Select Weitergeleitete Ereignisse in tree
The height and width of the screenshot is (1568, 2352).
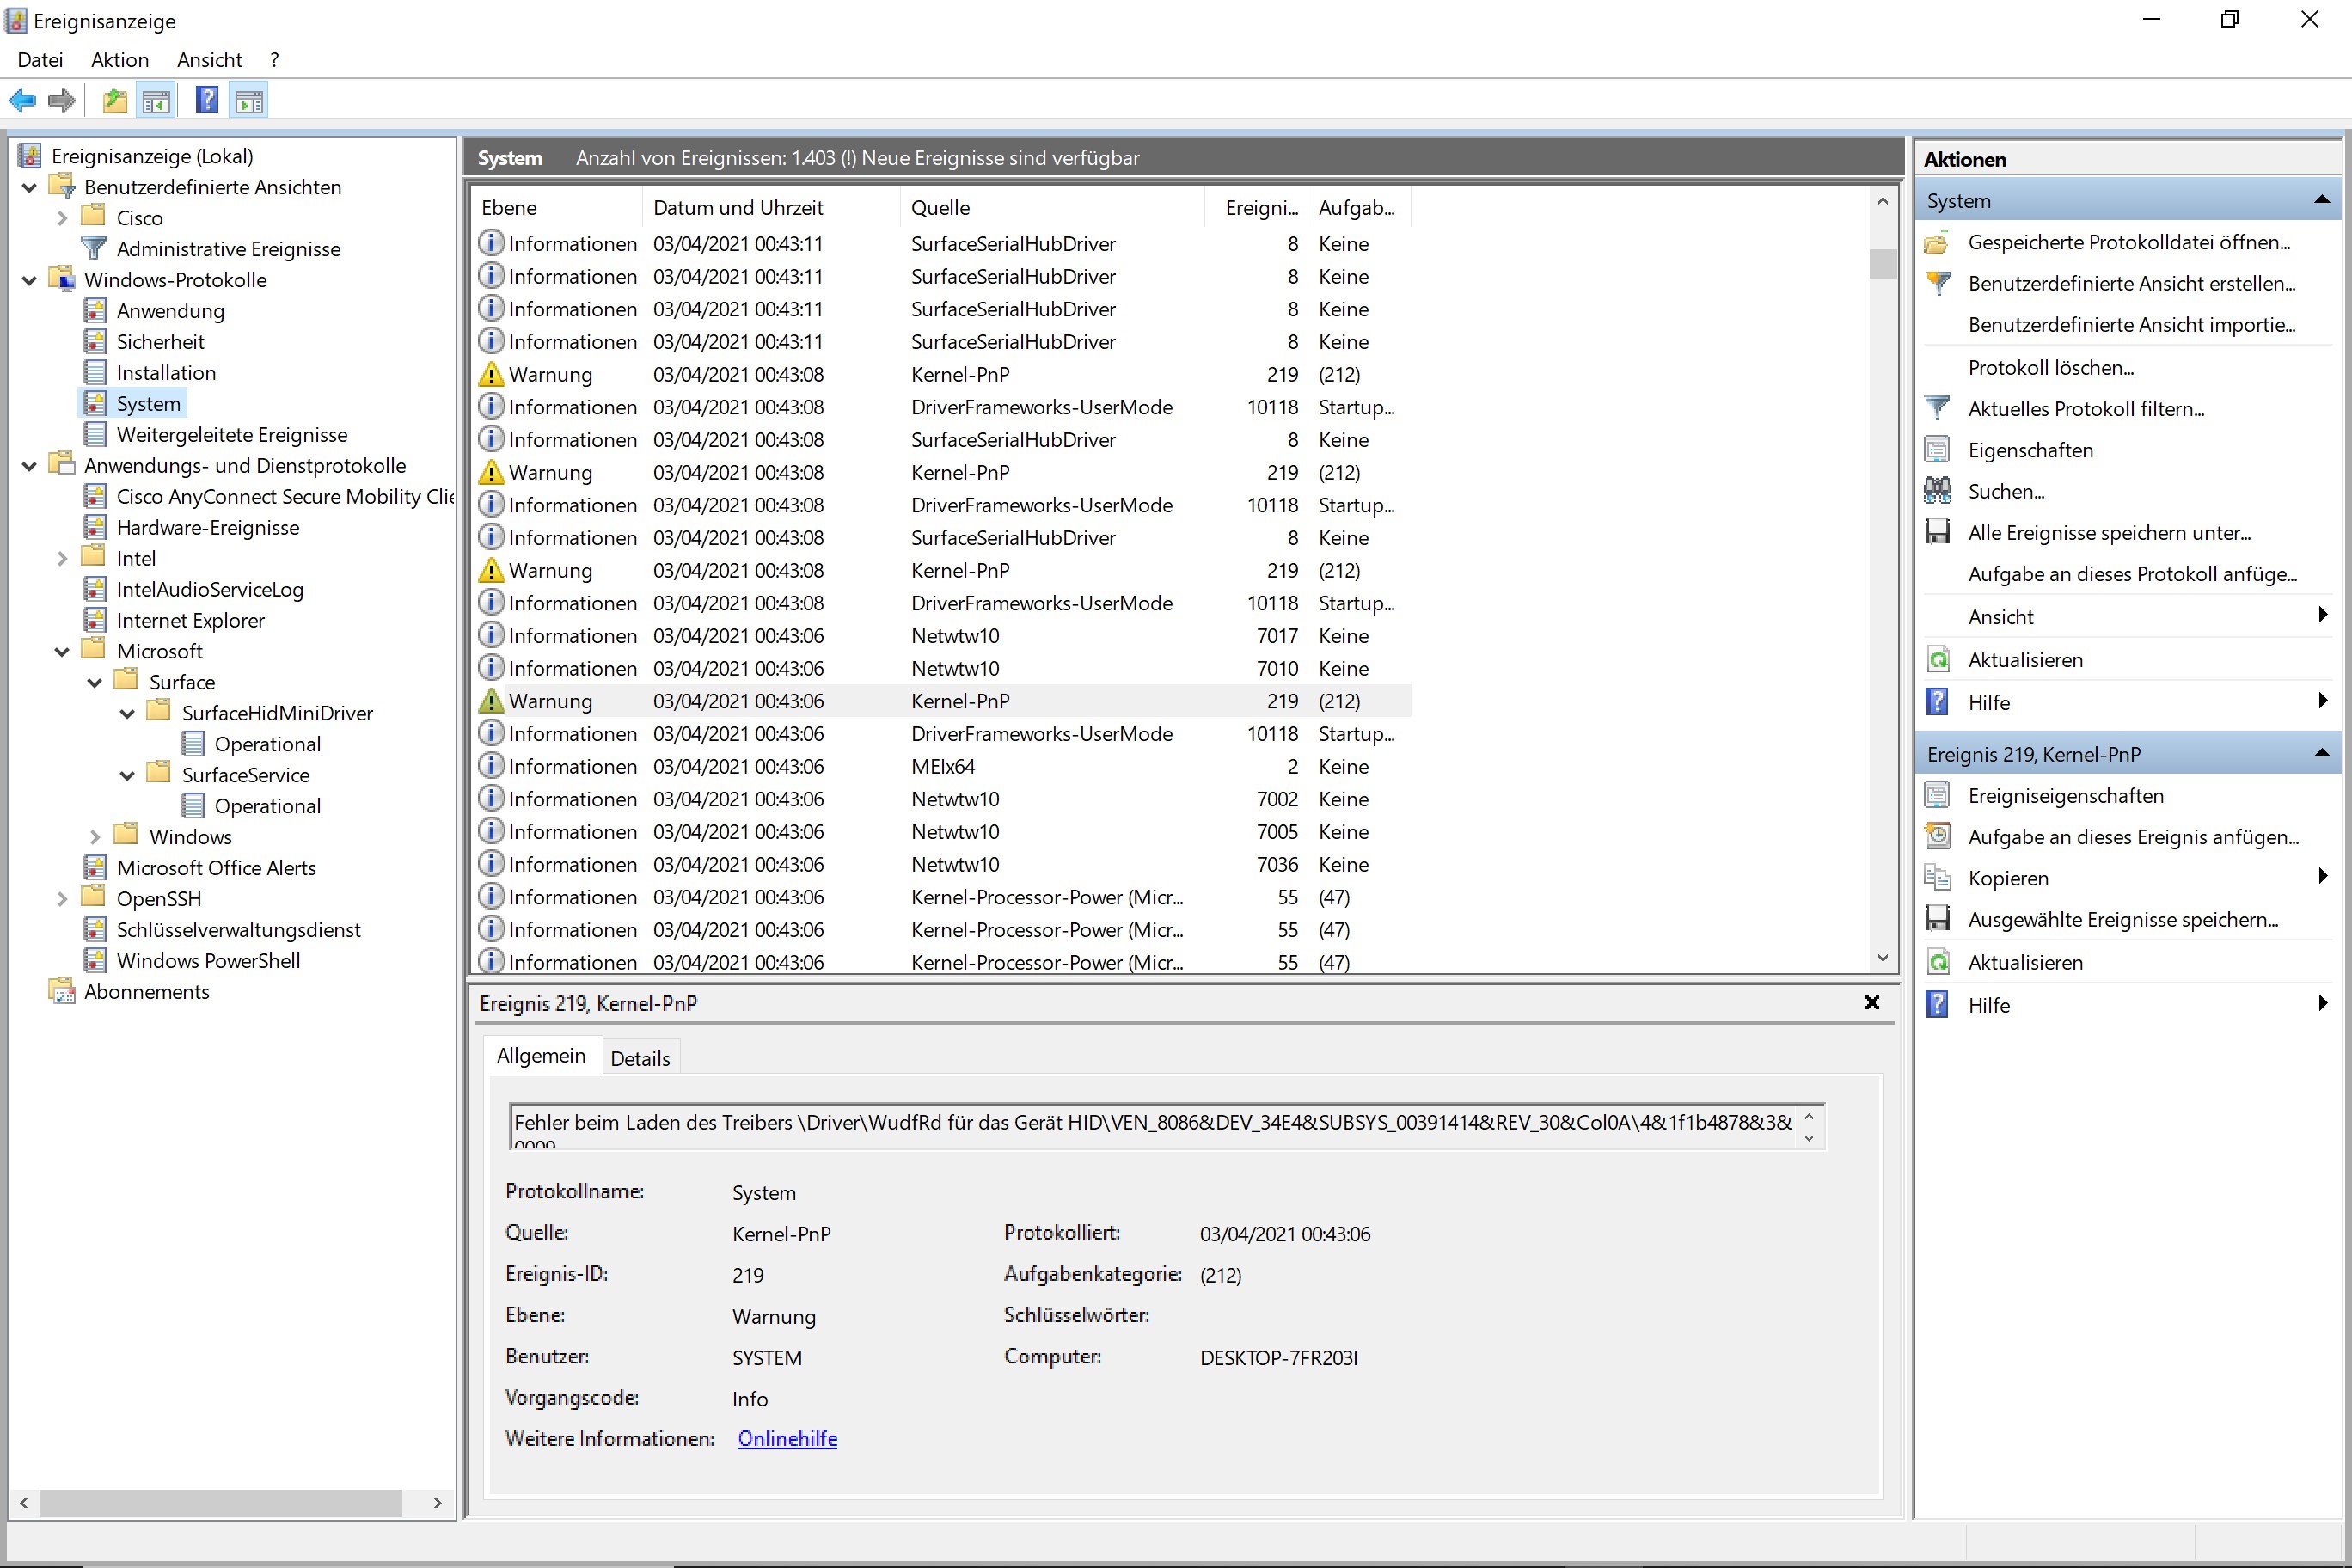(x=232, y=434)
